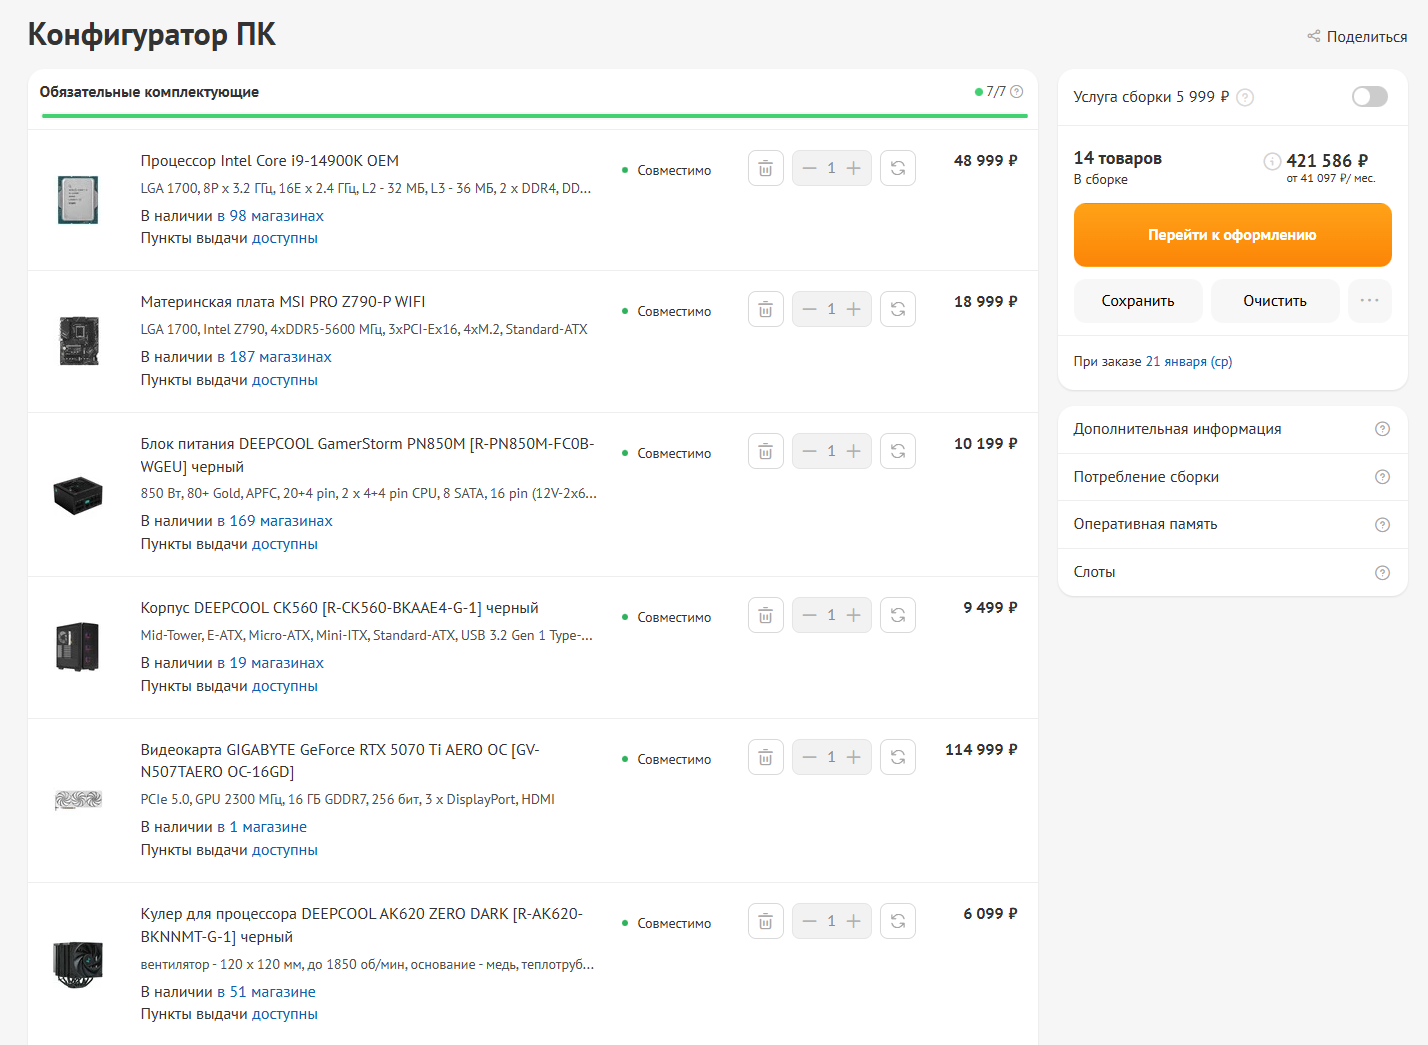Viewport: 1428px width, 1045px height.
Task: Open the MSI motherboard product thumbnail
Action: (78, 341)
